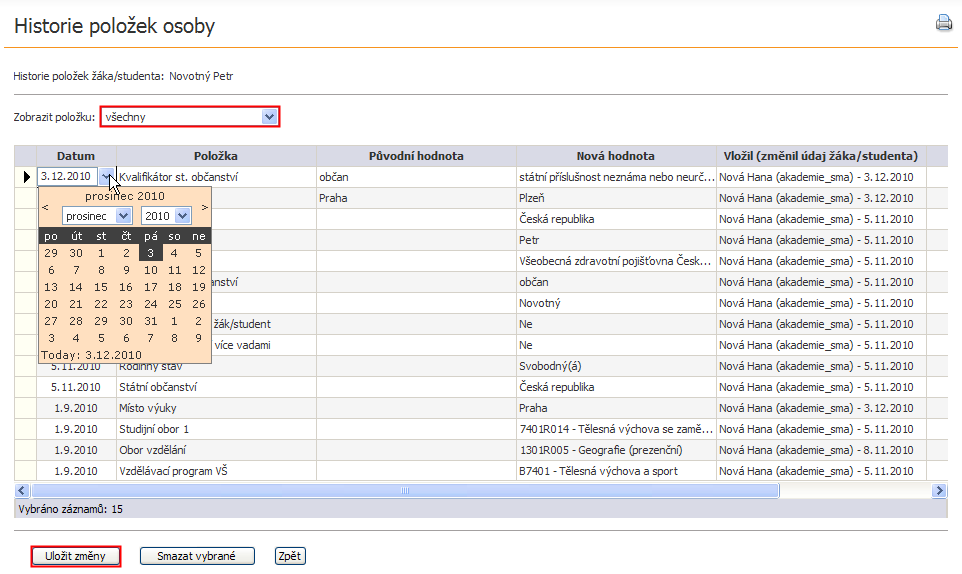Click horizontal scrollbar right arrow

939,491
